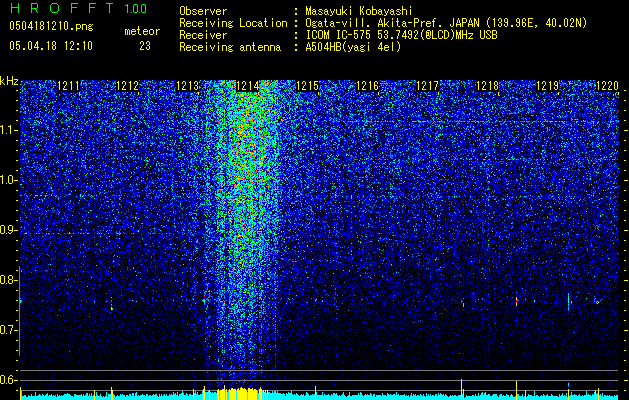The width and height of the screenshot is (629, 400).
Task: Click the 1217 time marker
Action: pyautogui.click(x=427, y=86)
